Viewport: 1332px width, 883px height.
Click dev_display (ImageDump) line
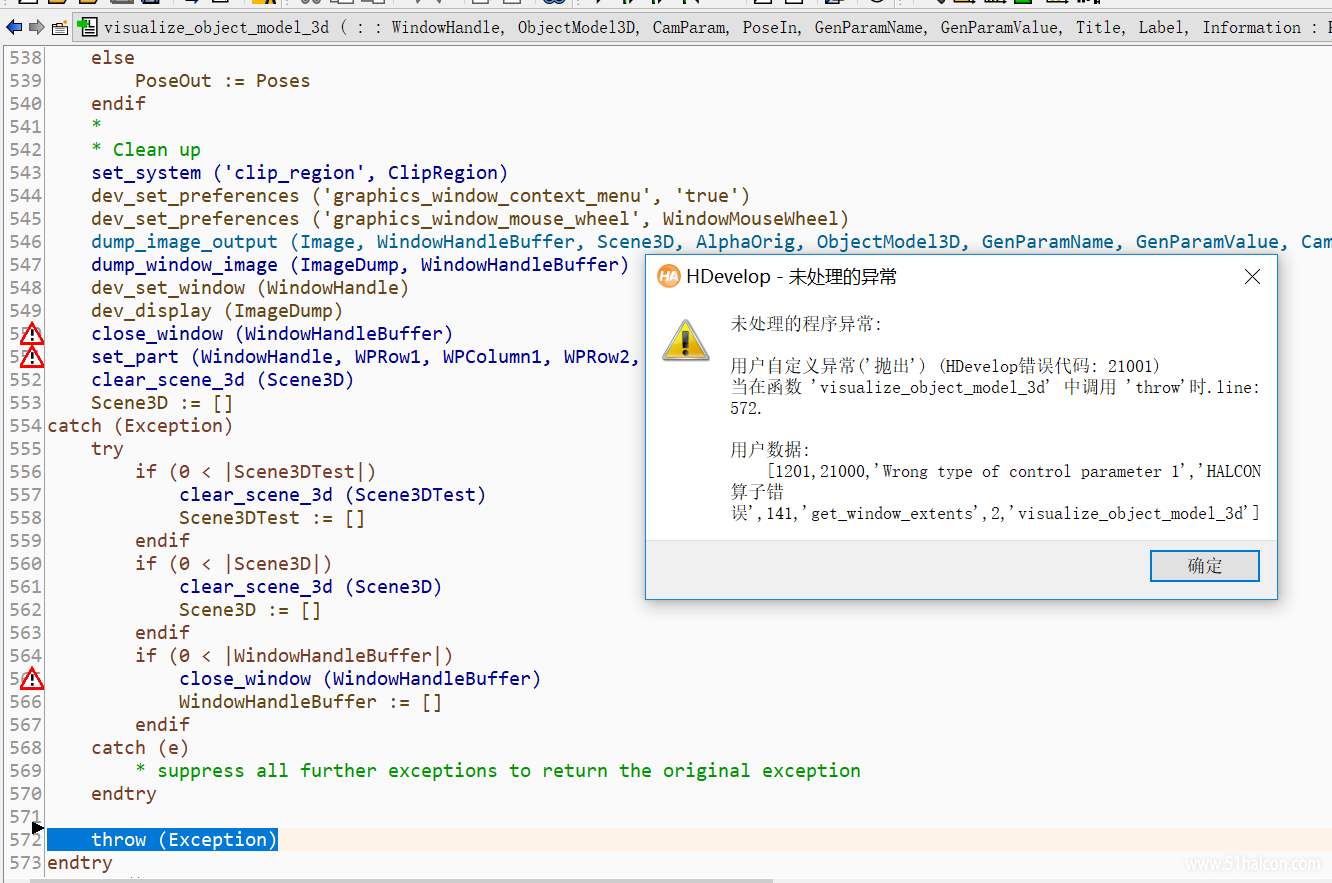pyautogui.click(x=217, y=311)
